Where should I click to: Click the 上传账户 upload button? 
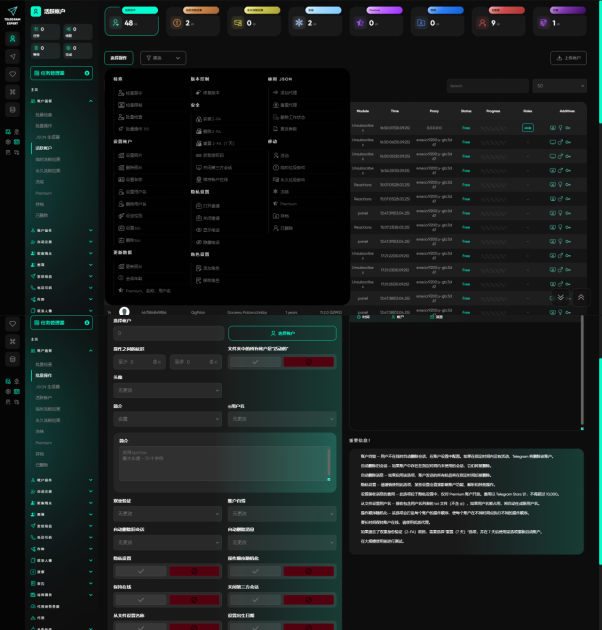coord(568,58)
